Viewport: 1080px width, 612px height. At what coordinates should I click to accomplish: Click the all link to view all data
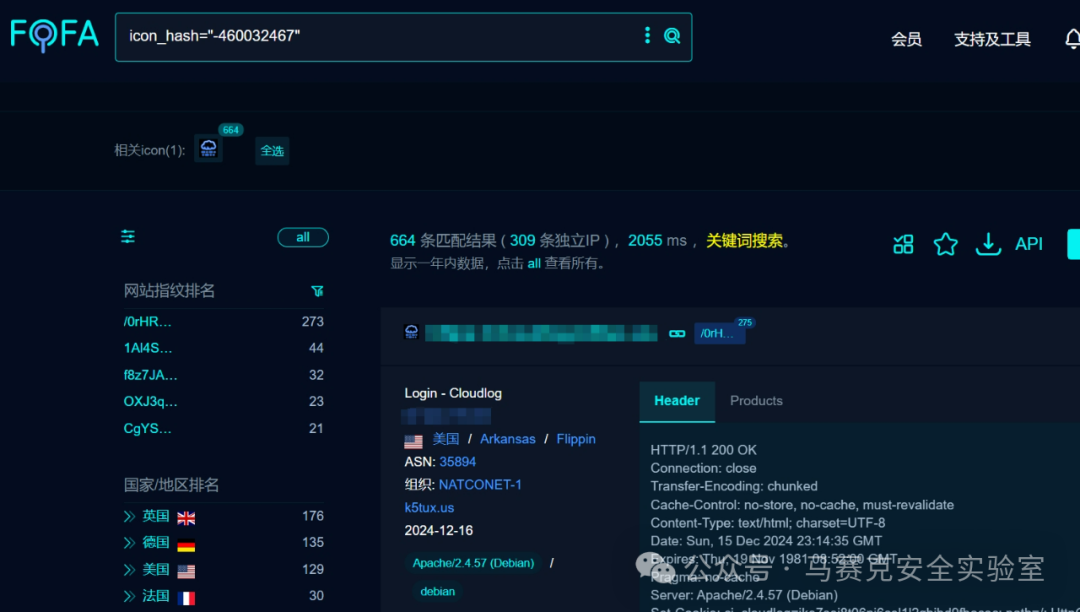coord(534,264)
